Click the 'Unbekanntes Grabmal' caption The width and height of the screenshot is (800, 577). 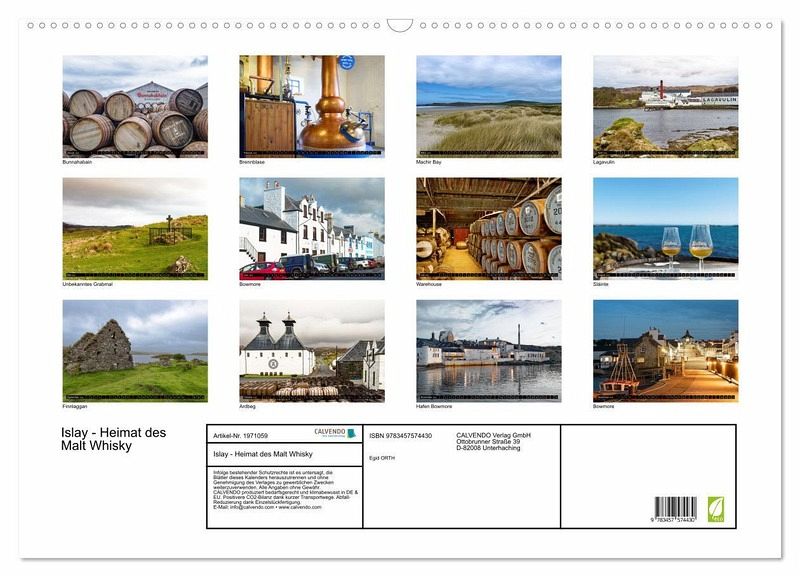pyautogui.click(x=87, y=284)
